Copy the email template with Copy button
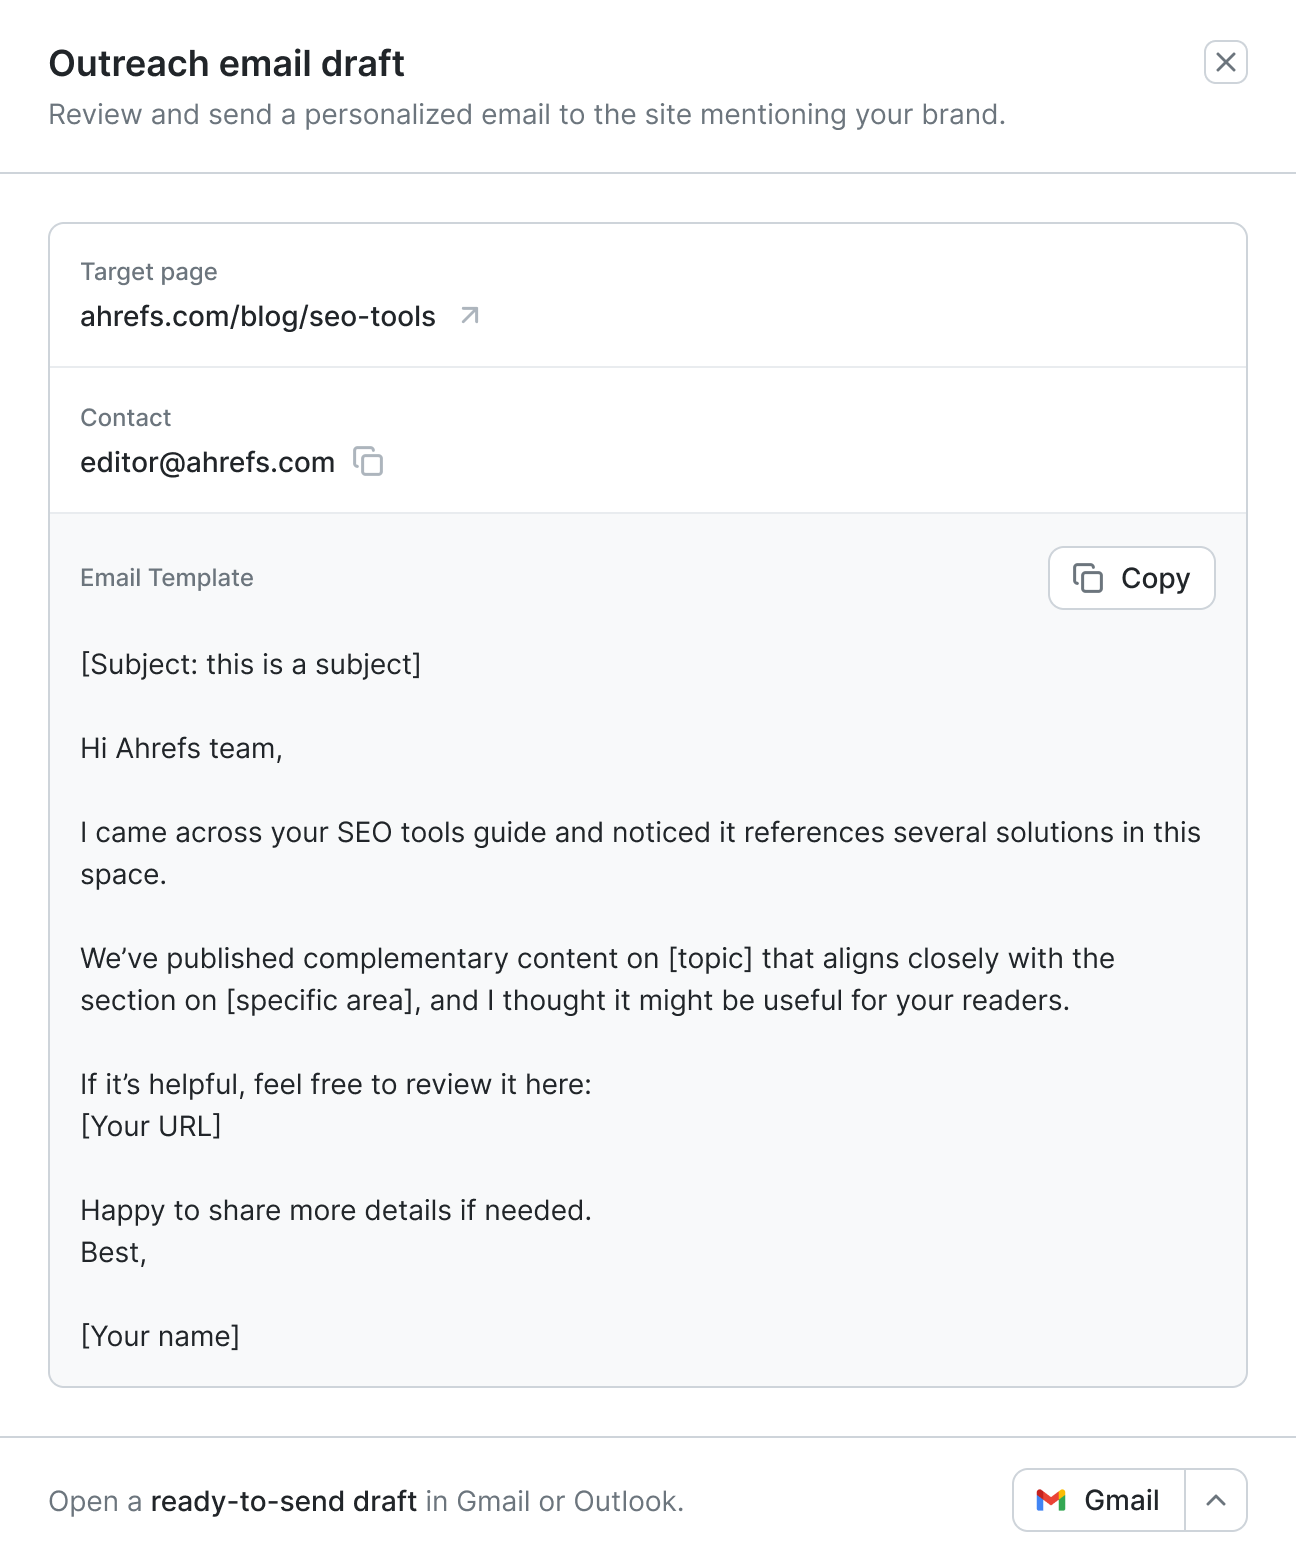 pyautogui.click(x=1131, y=578)
